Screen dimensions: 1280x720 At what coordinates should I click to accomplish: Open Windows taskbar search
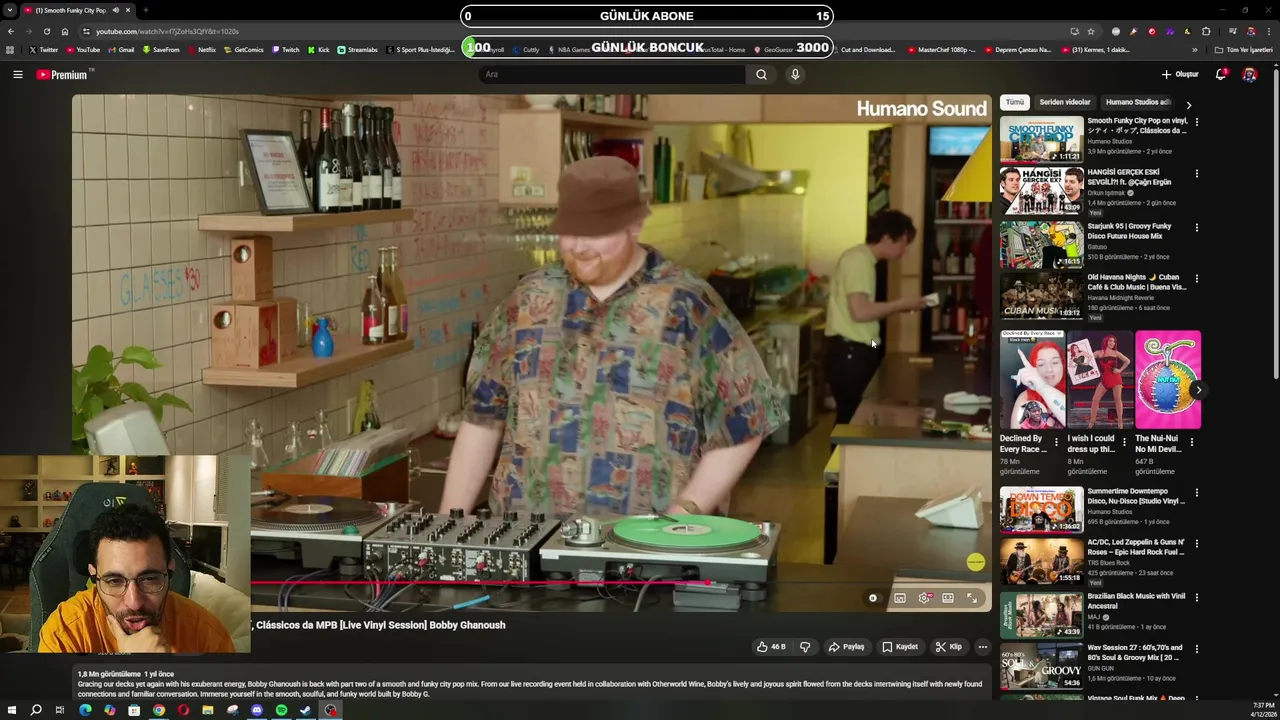36,710
